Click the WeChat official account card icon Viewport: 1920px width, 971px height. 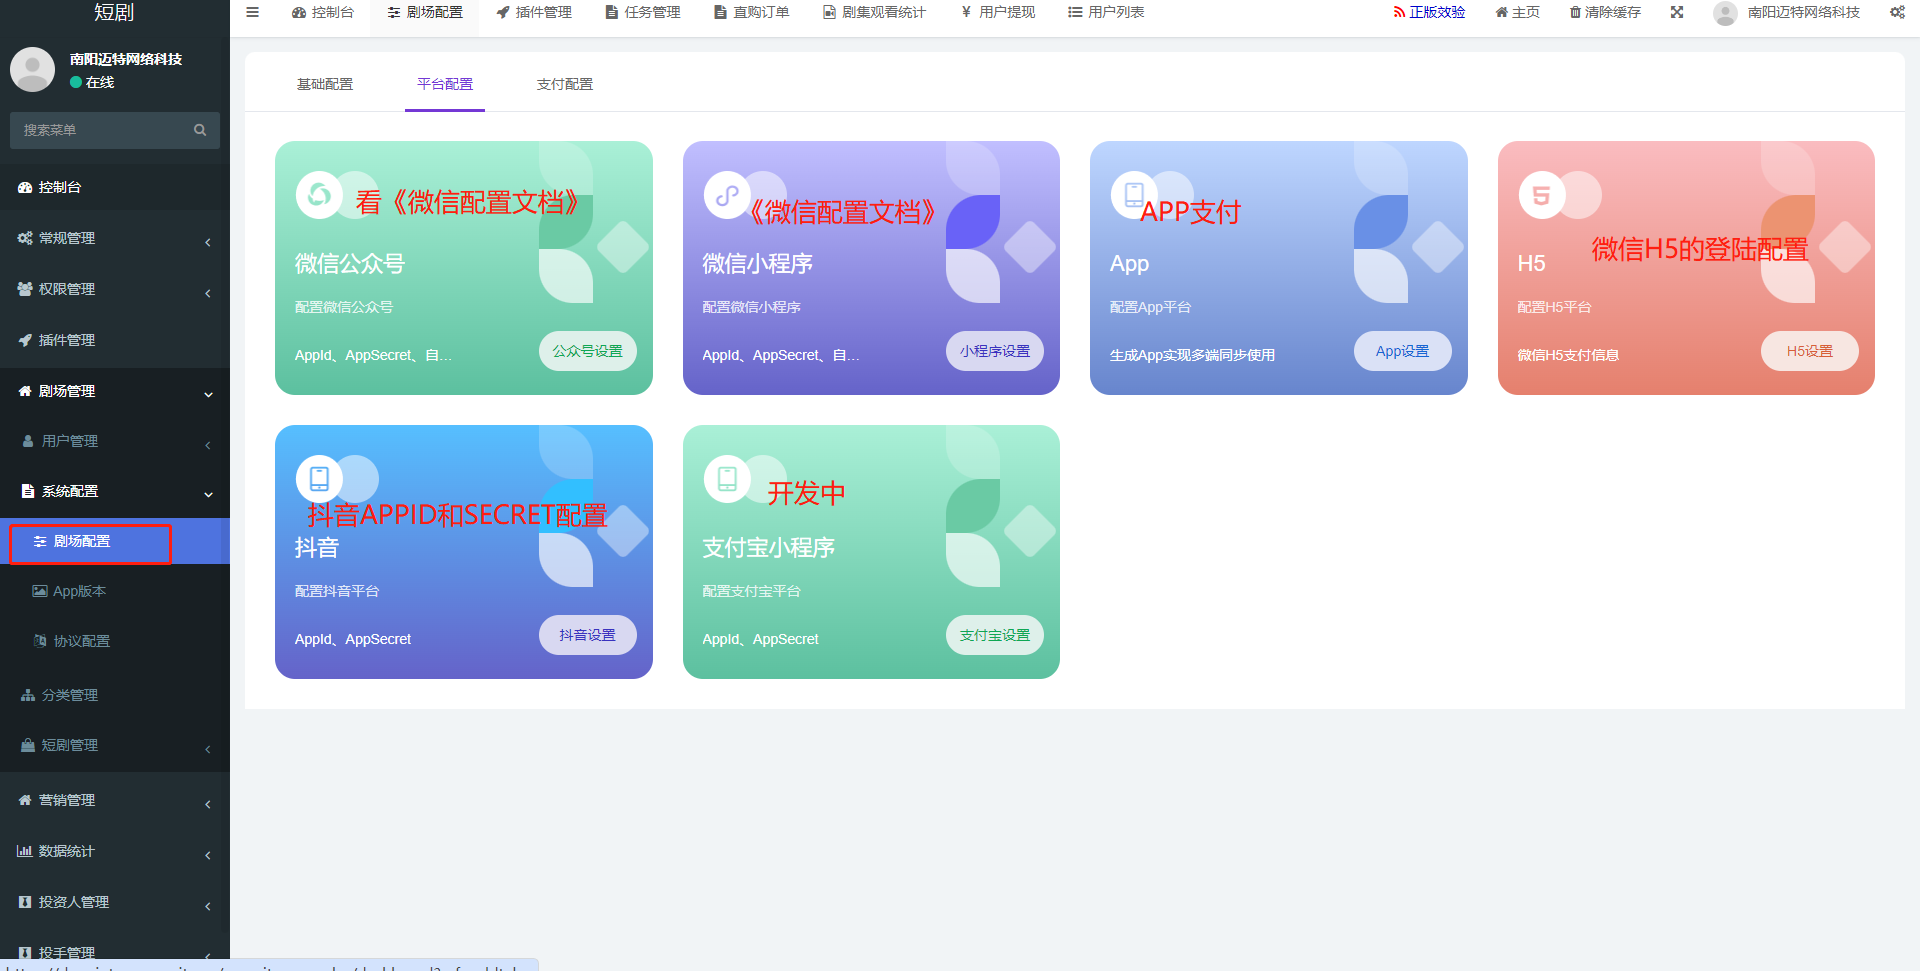tap(319, 195)
